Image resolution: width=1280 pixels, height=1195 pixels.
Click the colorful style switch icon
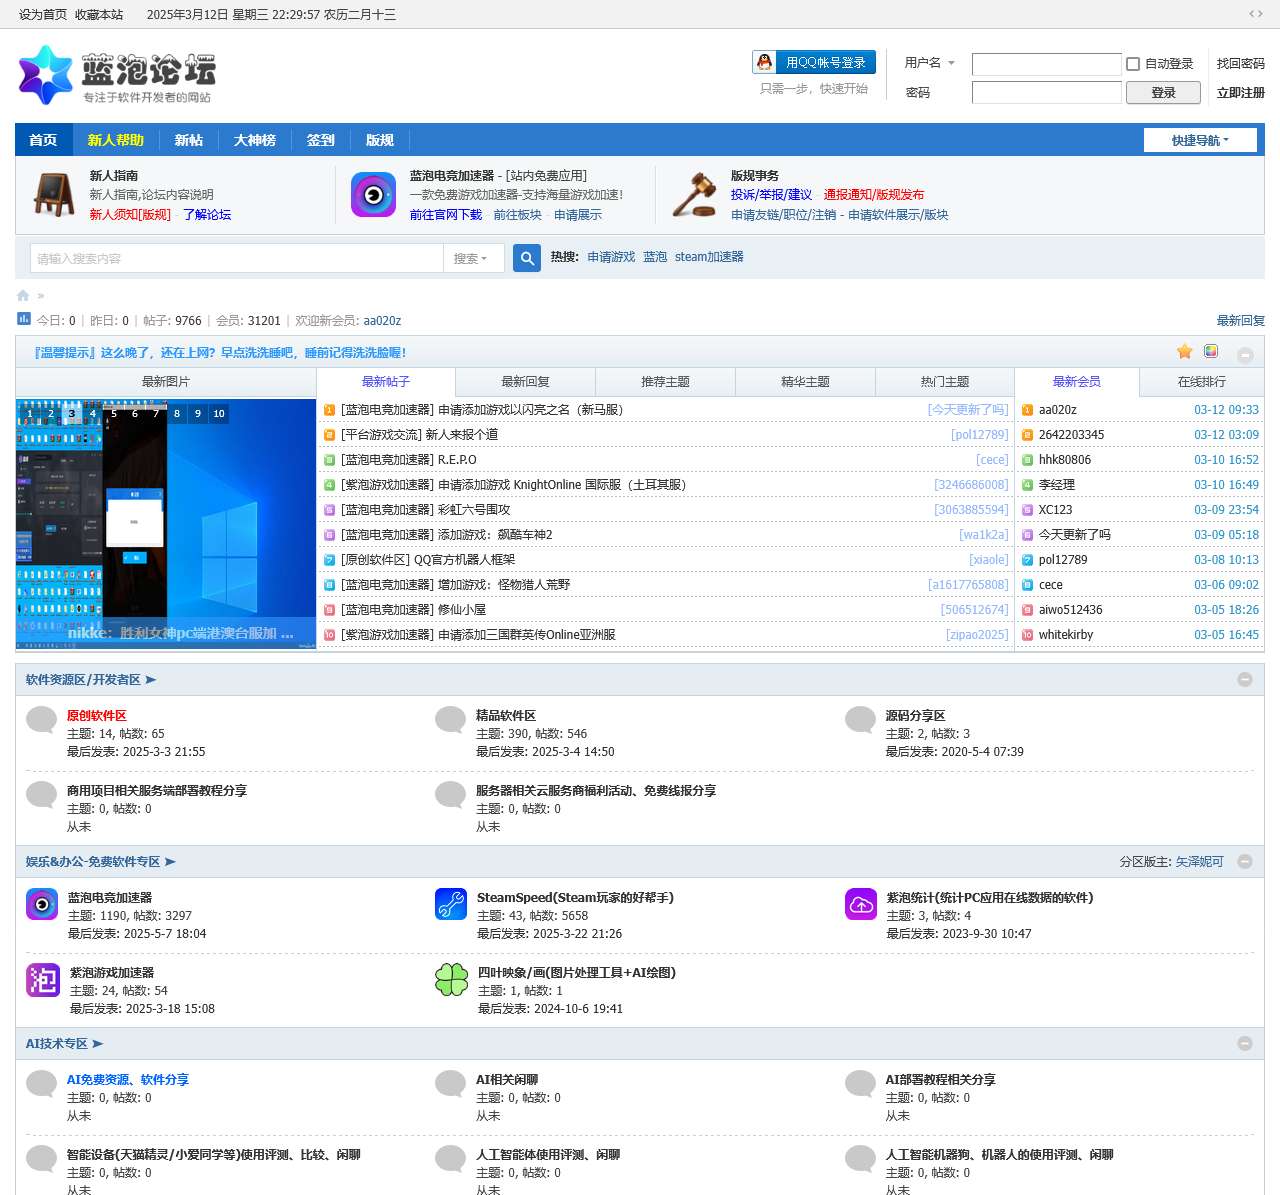pyautogui.click(x=1211, y=351)
